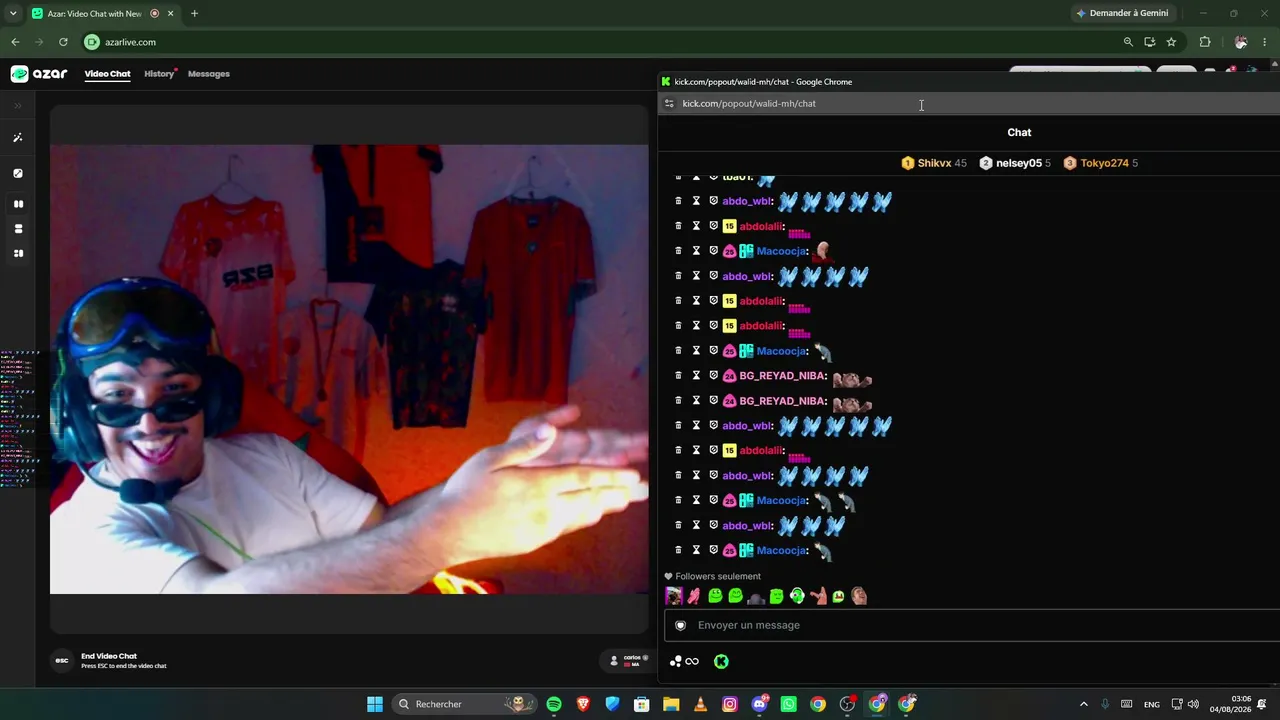Click the Rechercher taskbar search box
Screen dimensions: 1280x720
464,704
